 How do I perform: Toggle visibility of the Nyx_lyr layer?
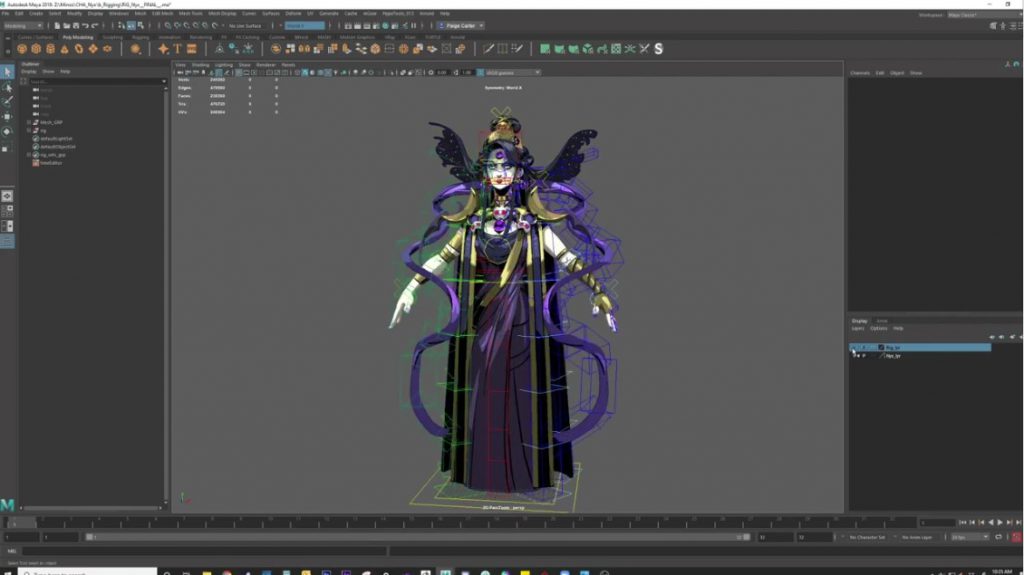click(854, 355)
